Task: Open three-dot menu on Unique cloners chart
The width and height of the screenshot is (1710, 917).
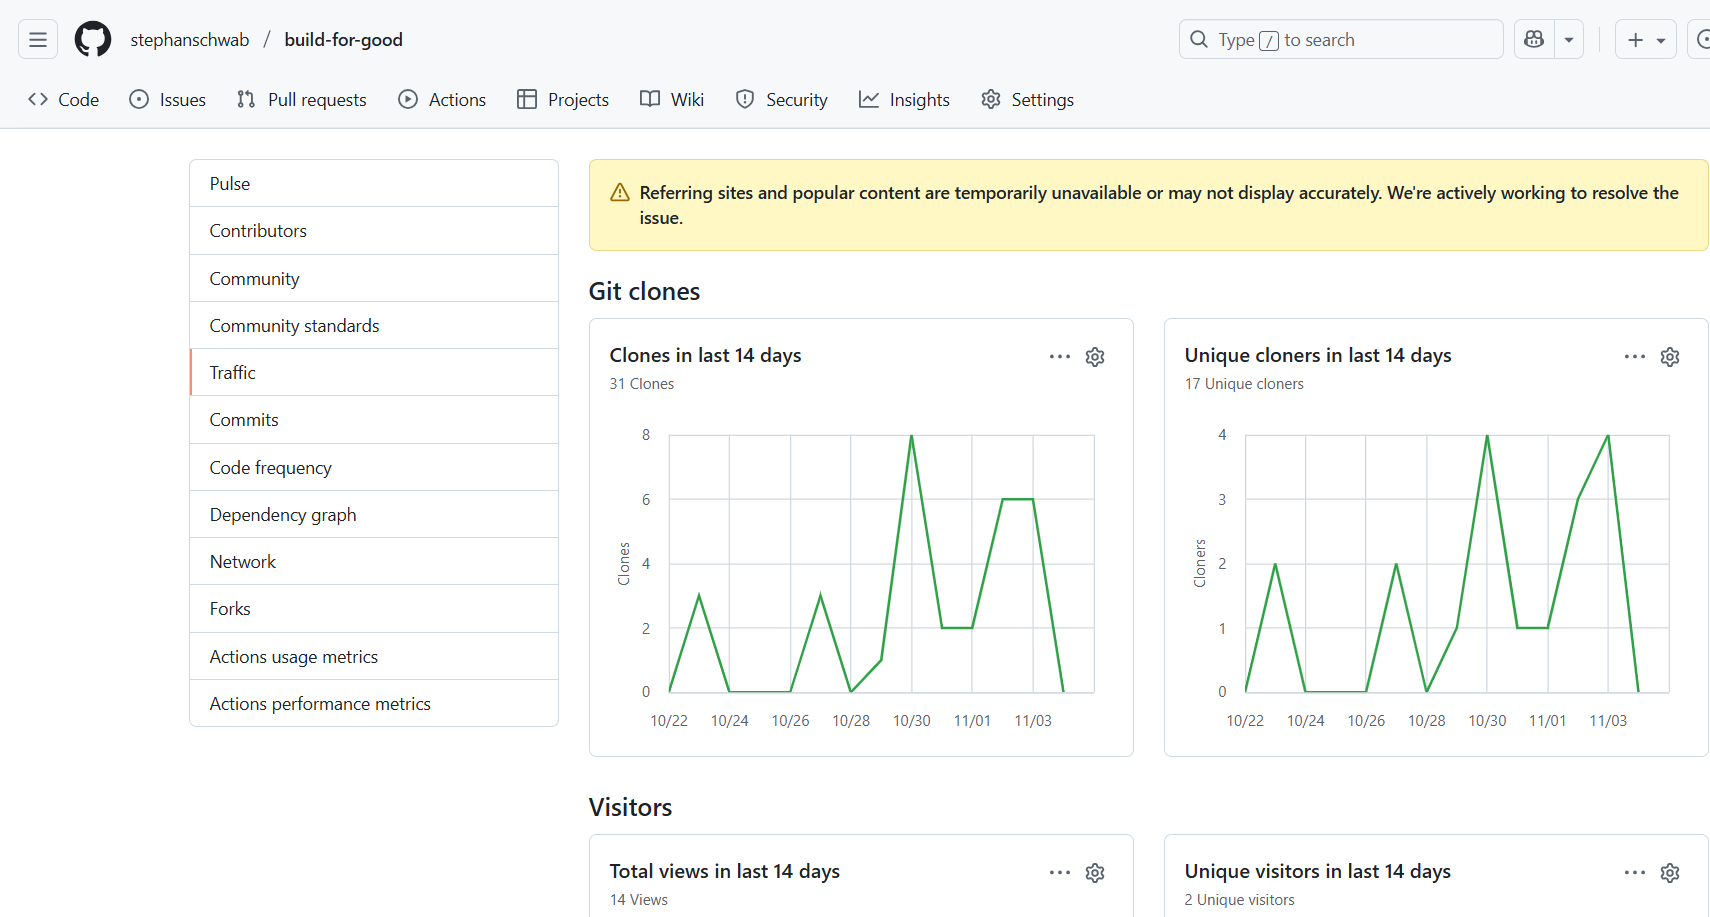Action: 1635,357
